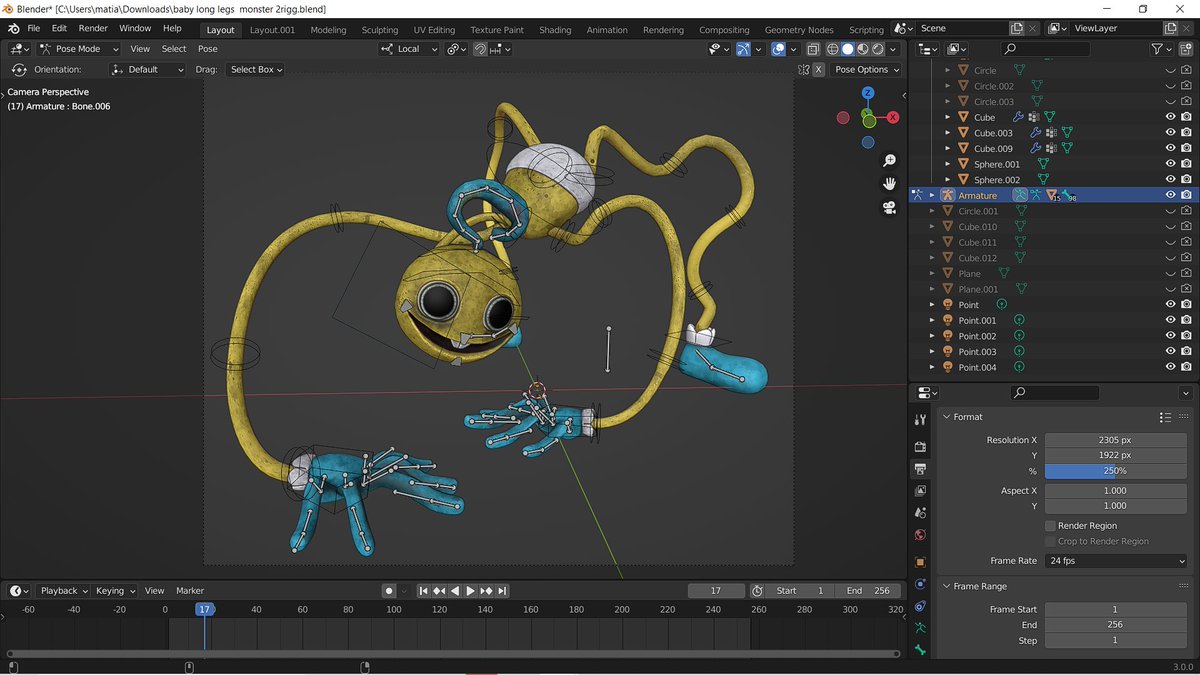Toggle the camera view gizmo
The width and height of the screenshot is (1200, 675).
[889, 208]
